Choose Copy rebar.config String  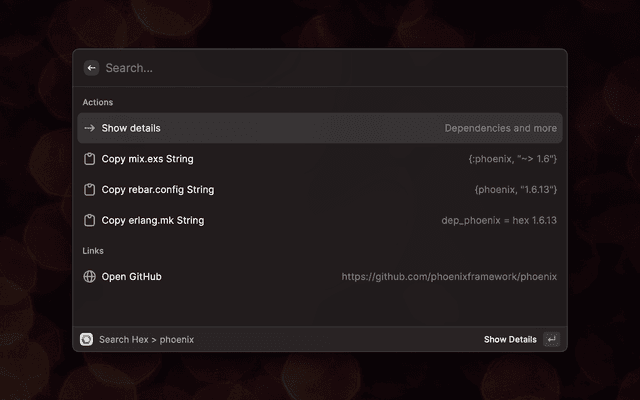[x=157, y=190]
